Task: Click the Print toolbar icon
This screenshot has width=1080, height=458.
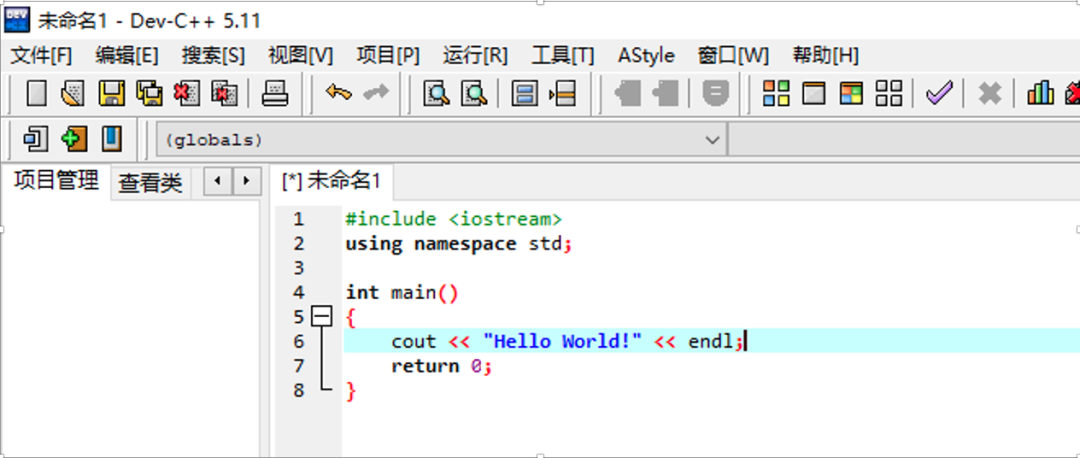Action: pyautogui.click(x=276, y=93)
